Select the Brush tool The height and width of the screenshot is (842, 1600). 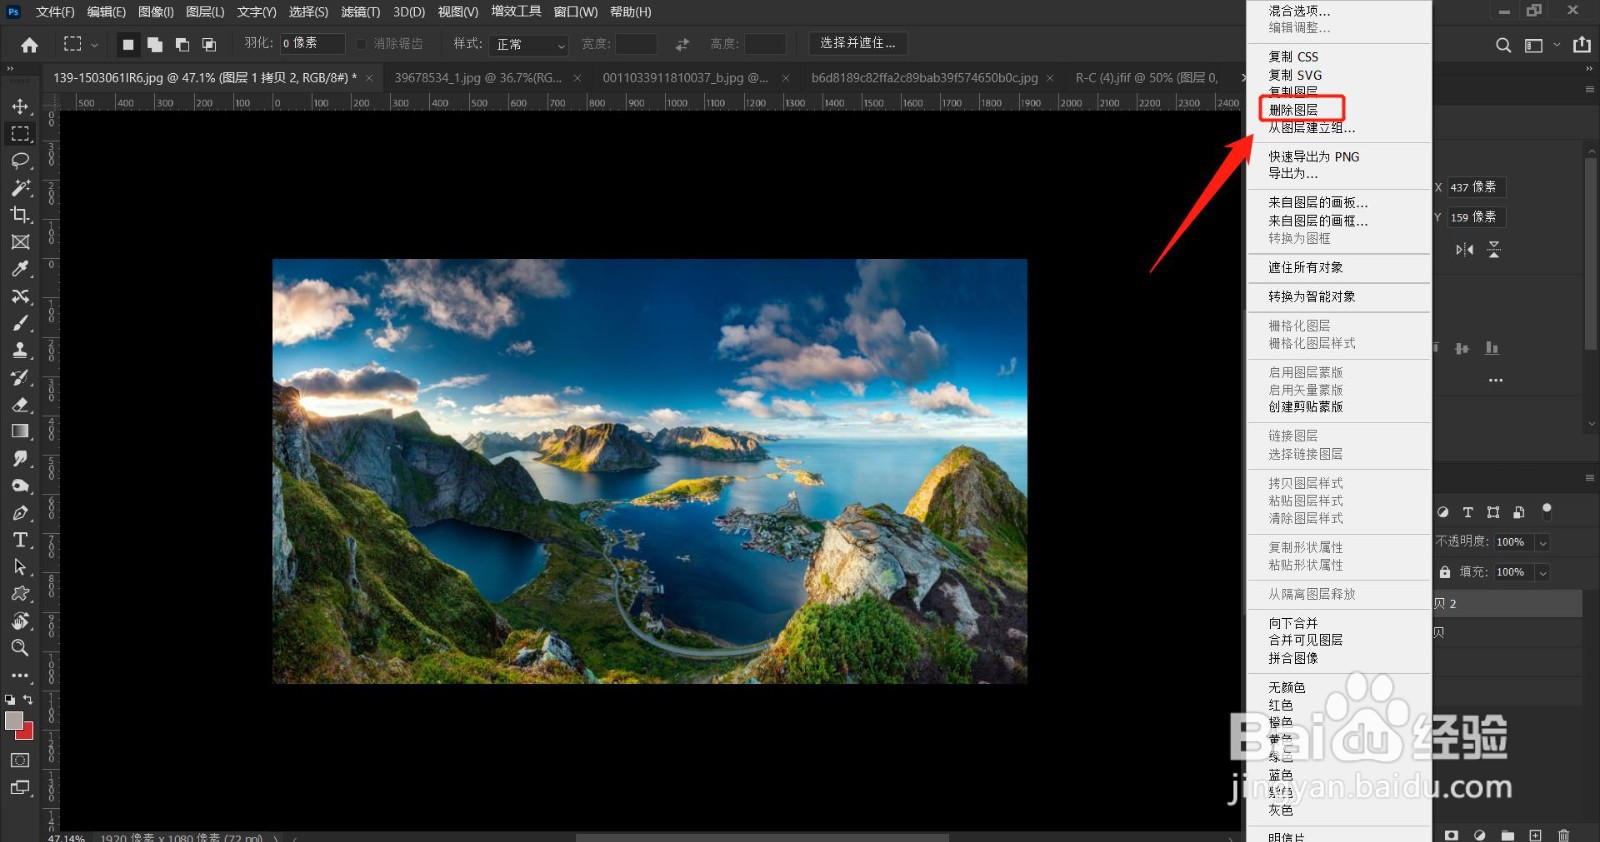tap(20, 323)
